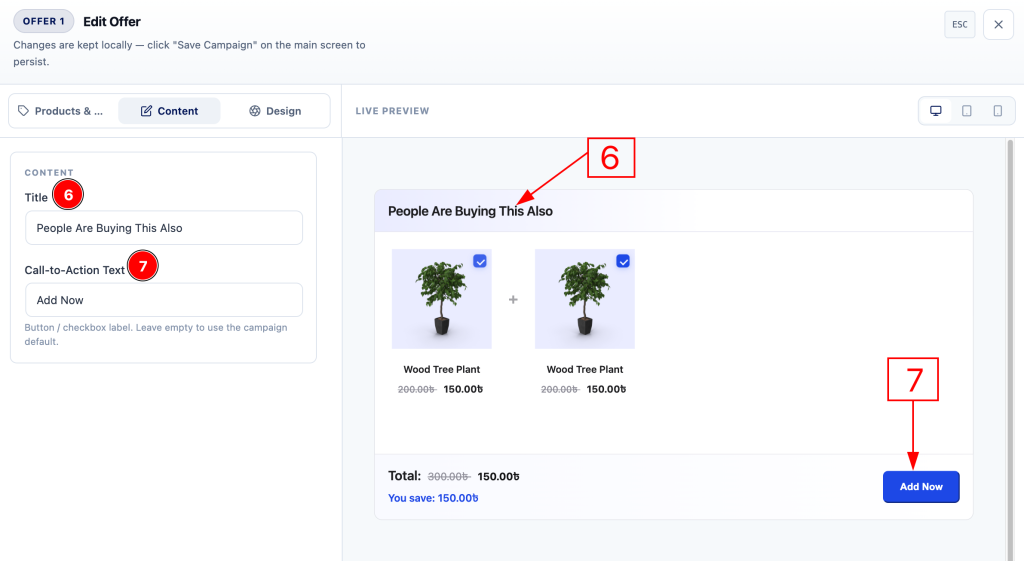Uncheck the first Wood Tree Plant checkbox
Image resolution: width=1024 pixels, height=561 pixels.
[x=480, y=261]
